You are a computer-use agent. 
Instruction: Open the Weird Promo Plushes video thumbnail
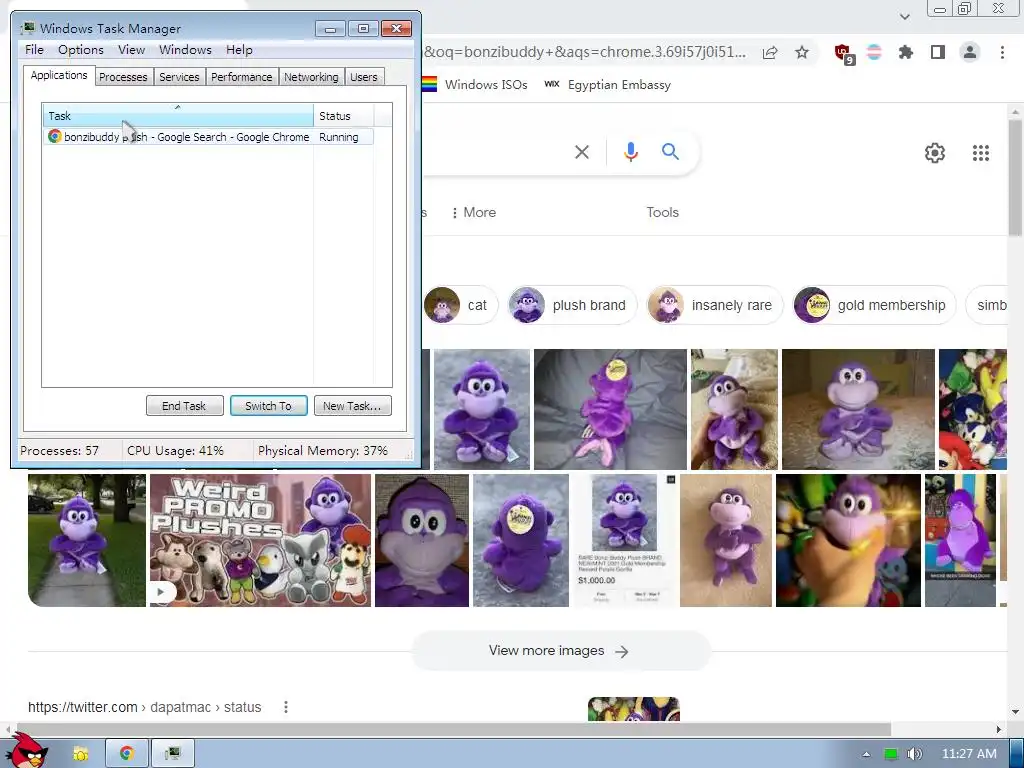(x=260, y=540)
